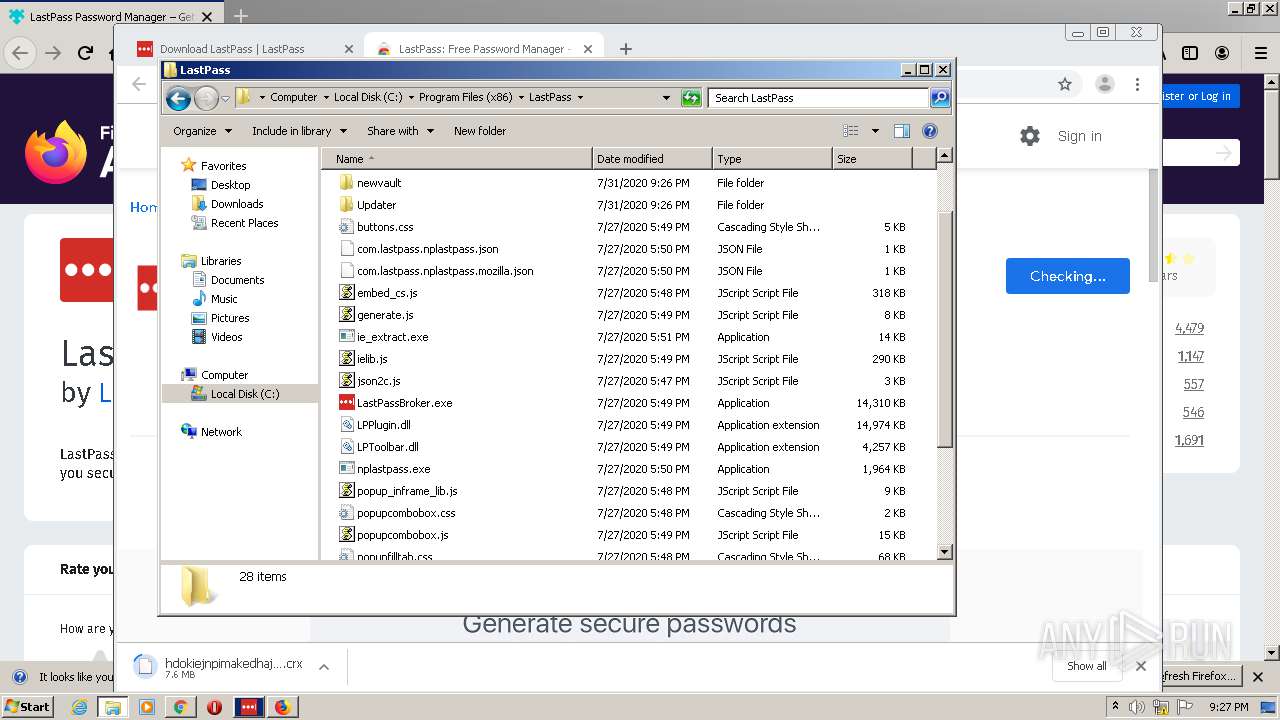Open Internet Explorer from the taskbar

[x=79, y=707]
